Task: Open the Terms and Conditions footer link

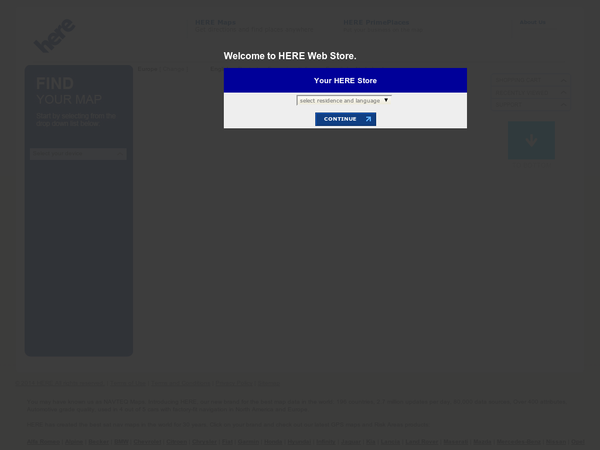Action: [x=180, y=383]
